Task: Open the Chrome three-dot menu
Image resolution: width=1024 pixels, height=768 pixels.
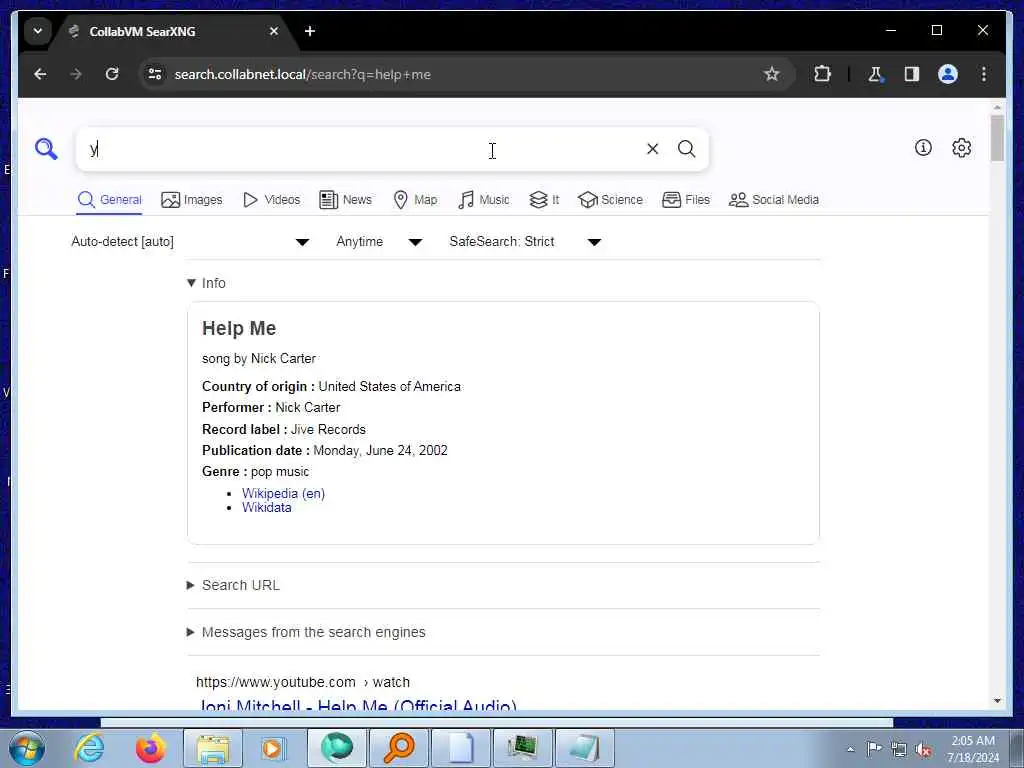Action: (x=984, y=74)
